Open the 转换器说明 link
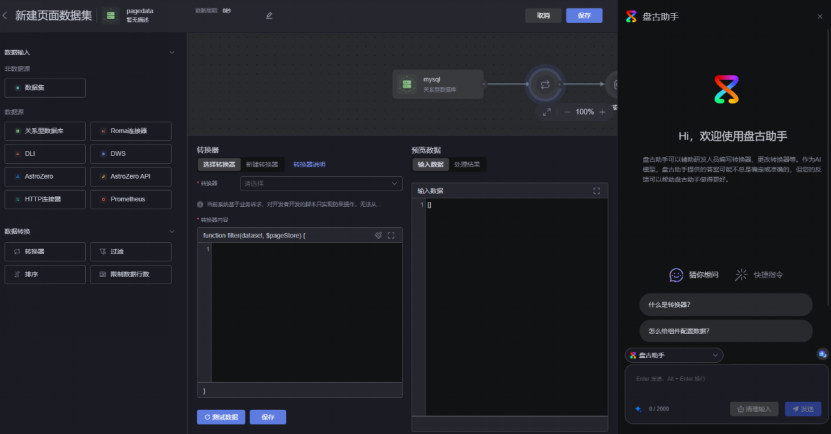The image size is (831, 434). tap(310, 164)
